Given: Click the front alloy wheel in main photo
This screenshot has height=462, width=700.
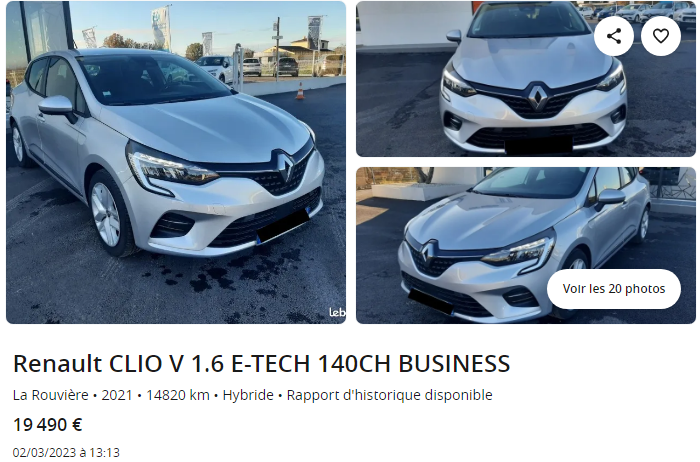Looking at the screenshot, I should (106, 214).
